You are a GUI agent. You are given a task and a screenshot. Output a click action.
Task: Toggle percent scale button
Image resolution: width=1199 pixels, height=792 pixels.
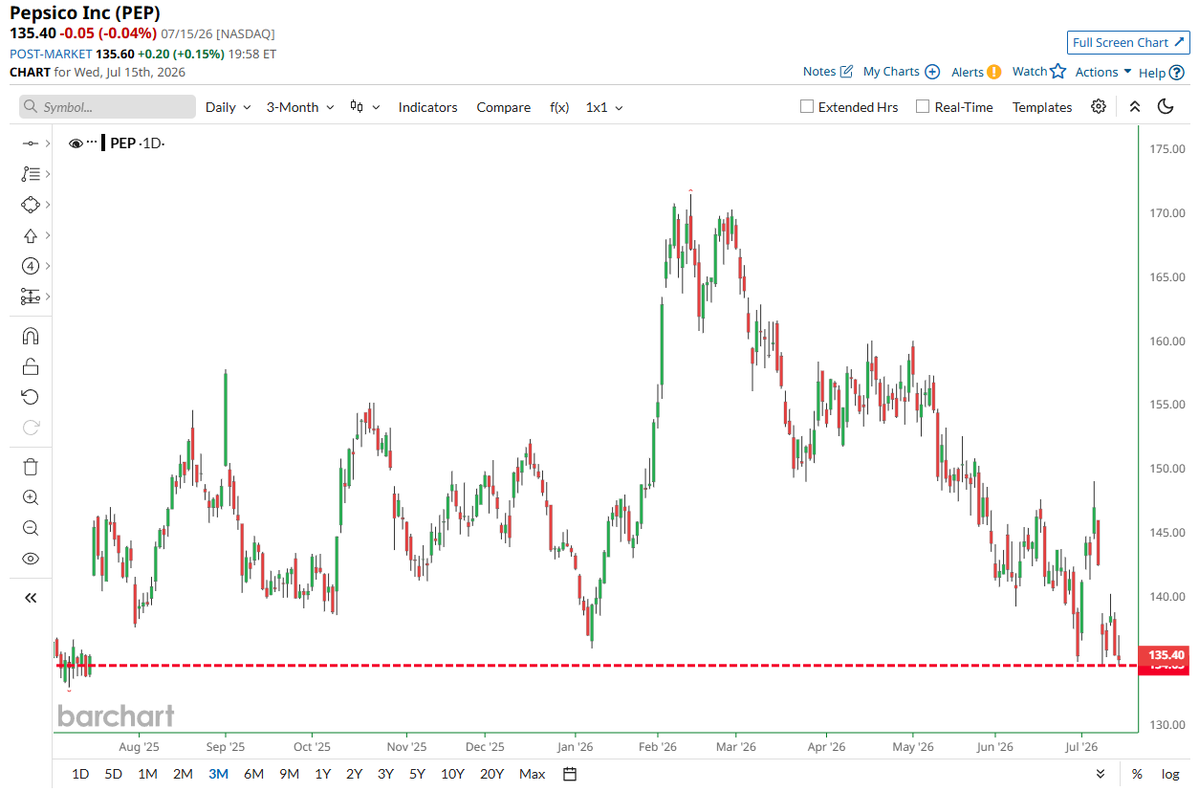tap(1137, 774)
